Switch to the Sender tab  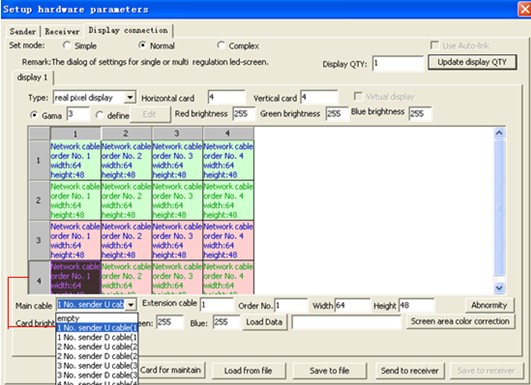coord(23,31)
